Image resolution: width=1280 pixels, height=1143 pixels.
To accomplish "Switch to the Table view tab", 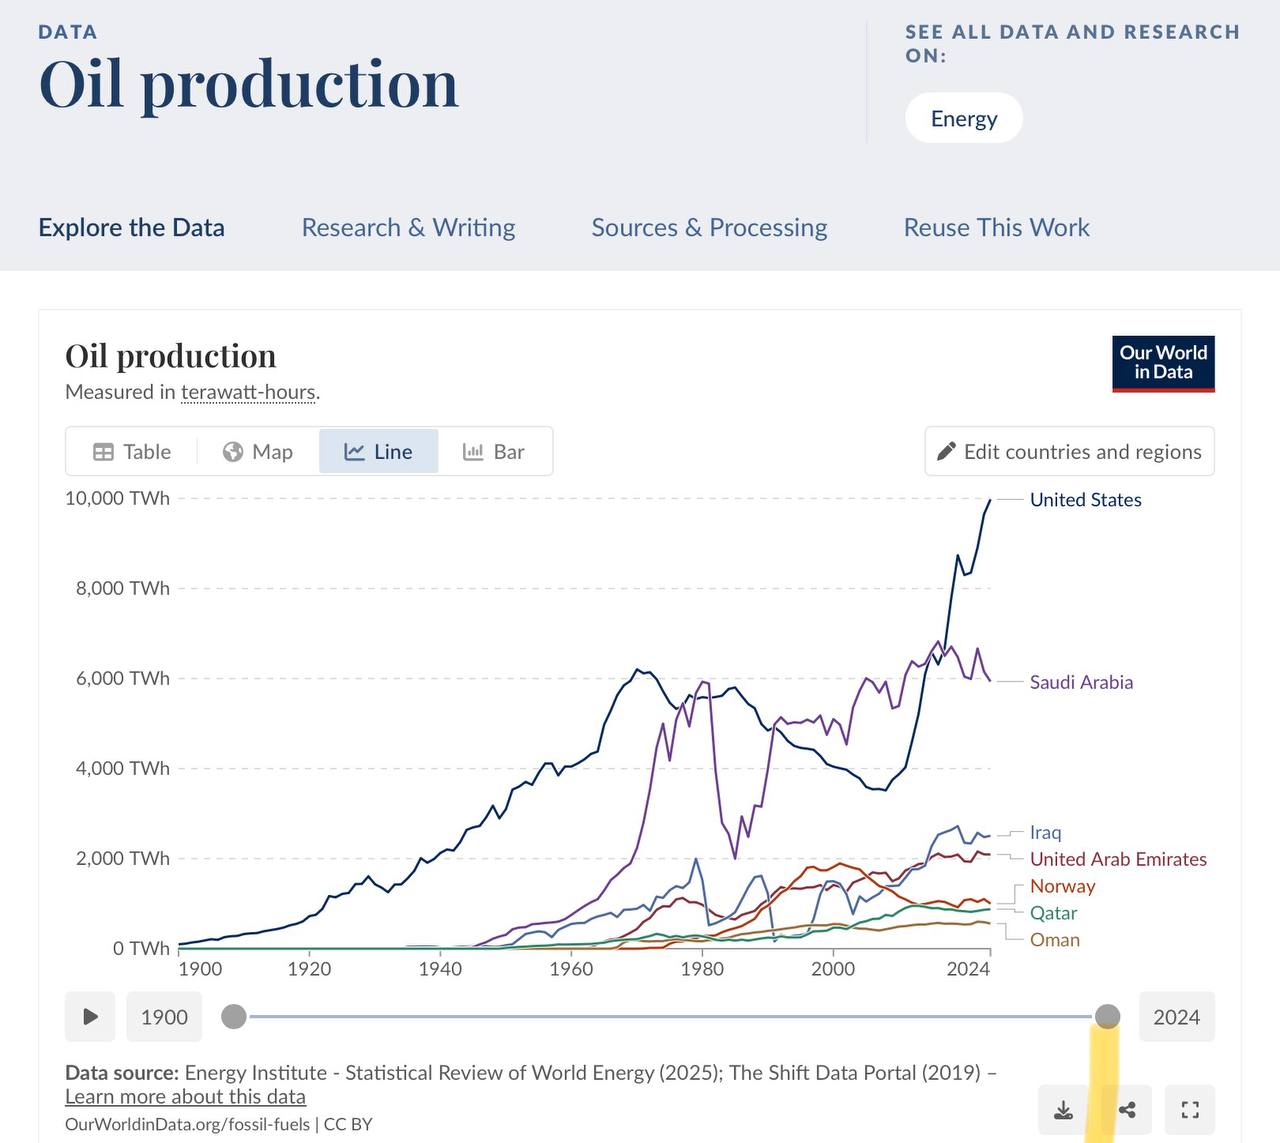I will click(x=132, y=452).
